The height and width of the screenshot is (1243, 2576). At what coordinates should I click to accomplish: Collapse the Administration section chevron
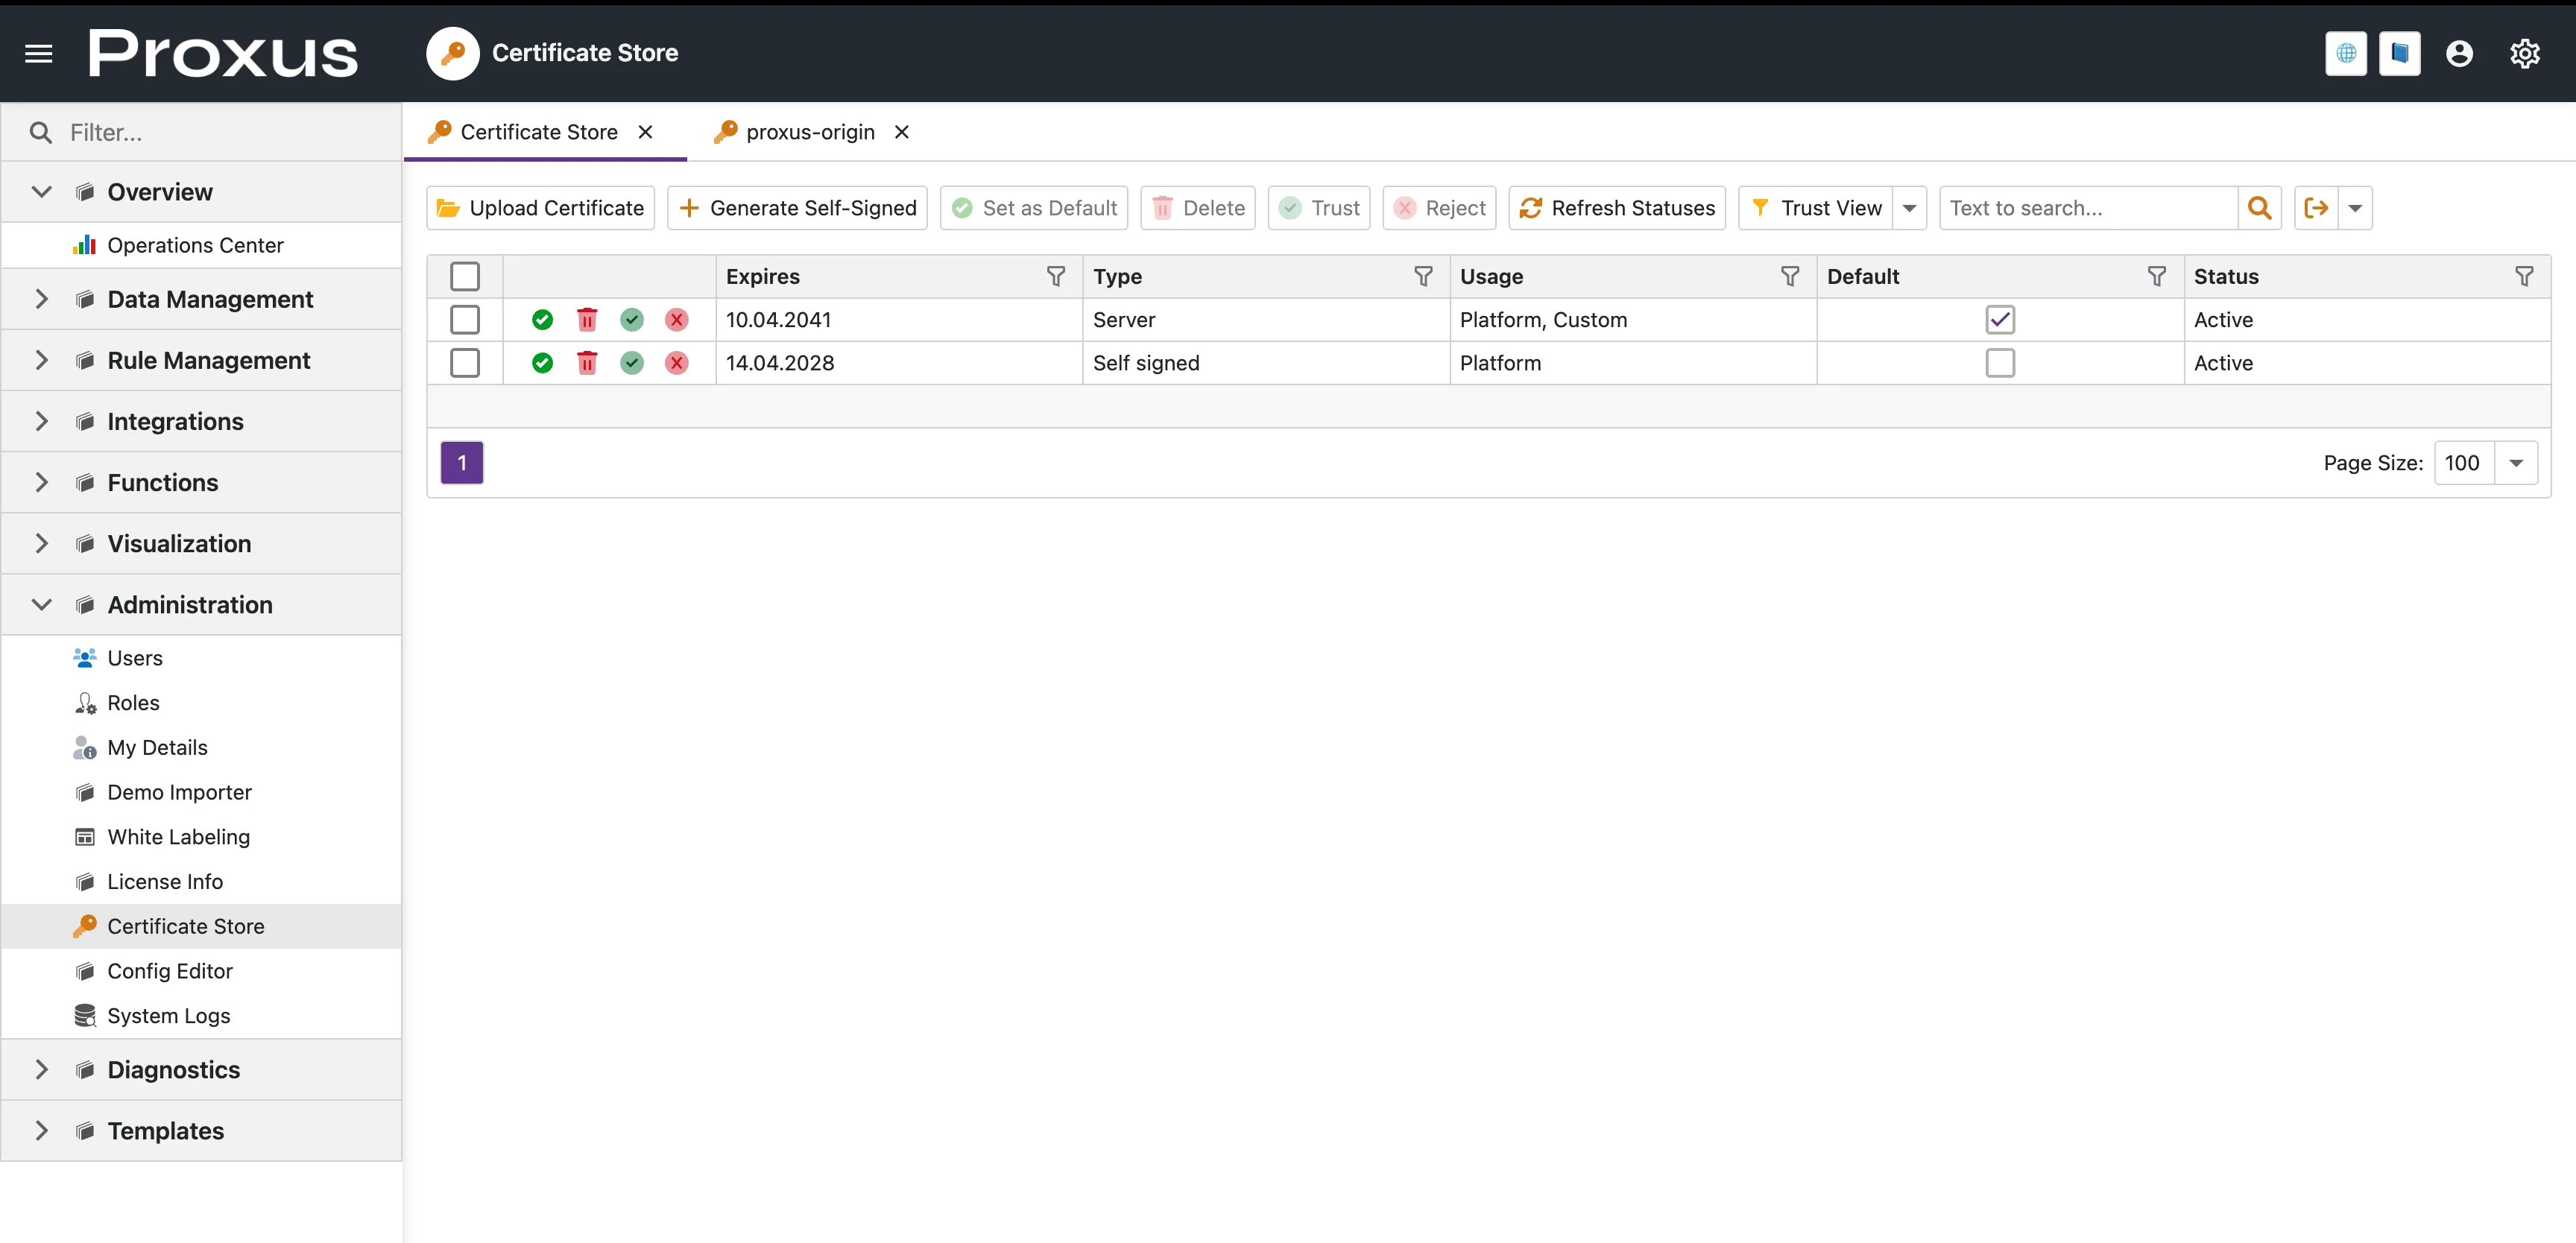tap(41, 604)
